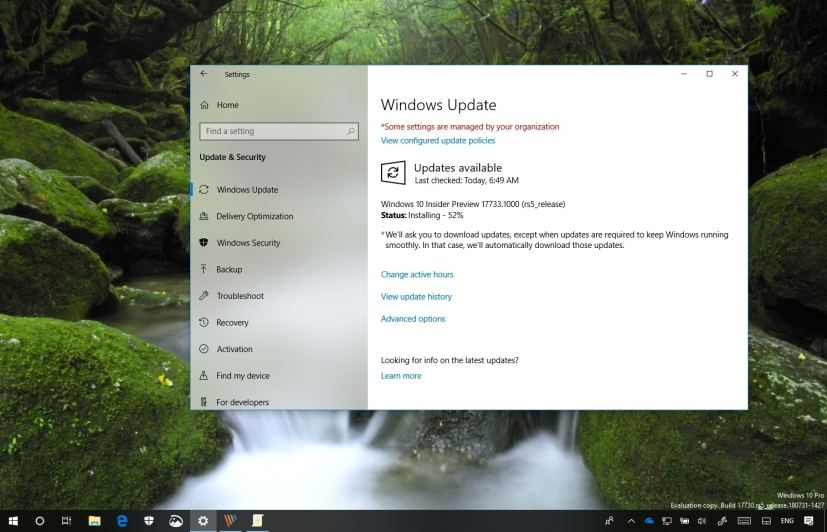Screen dimensions: 827x532
Task: Click the magnifier icon in the search box
Action: 351,131
